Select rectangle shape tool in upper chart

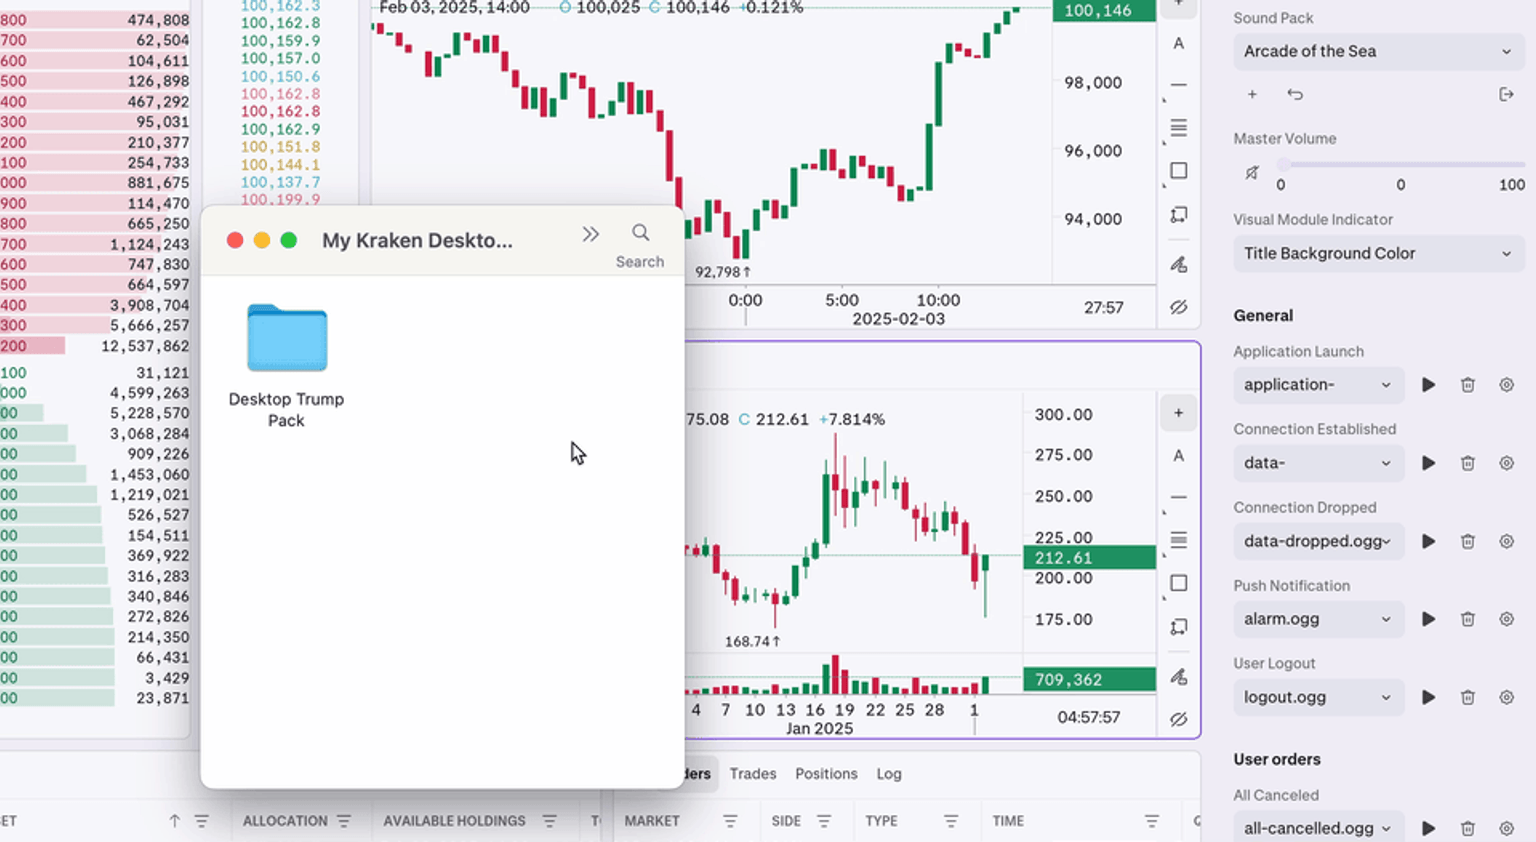pyautogui.click(x=1179, y=171)
